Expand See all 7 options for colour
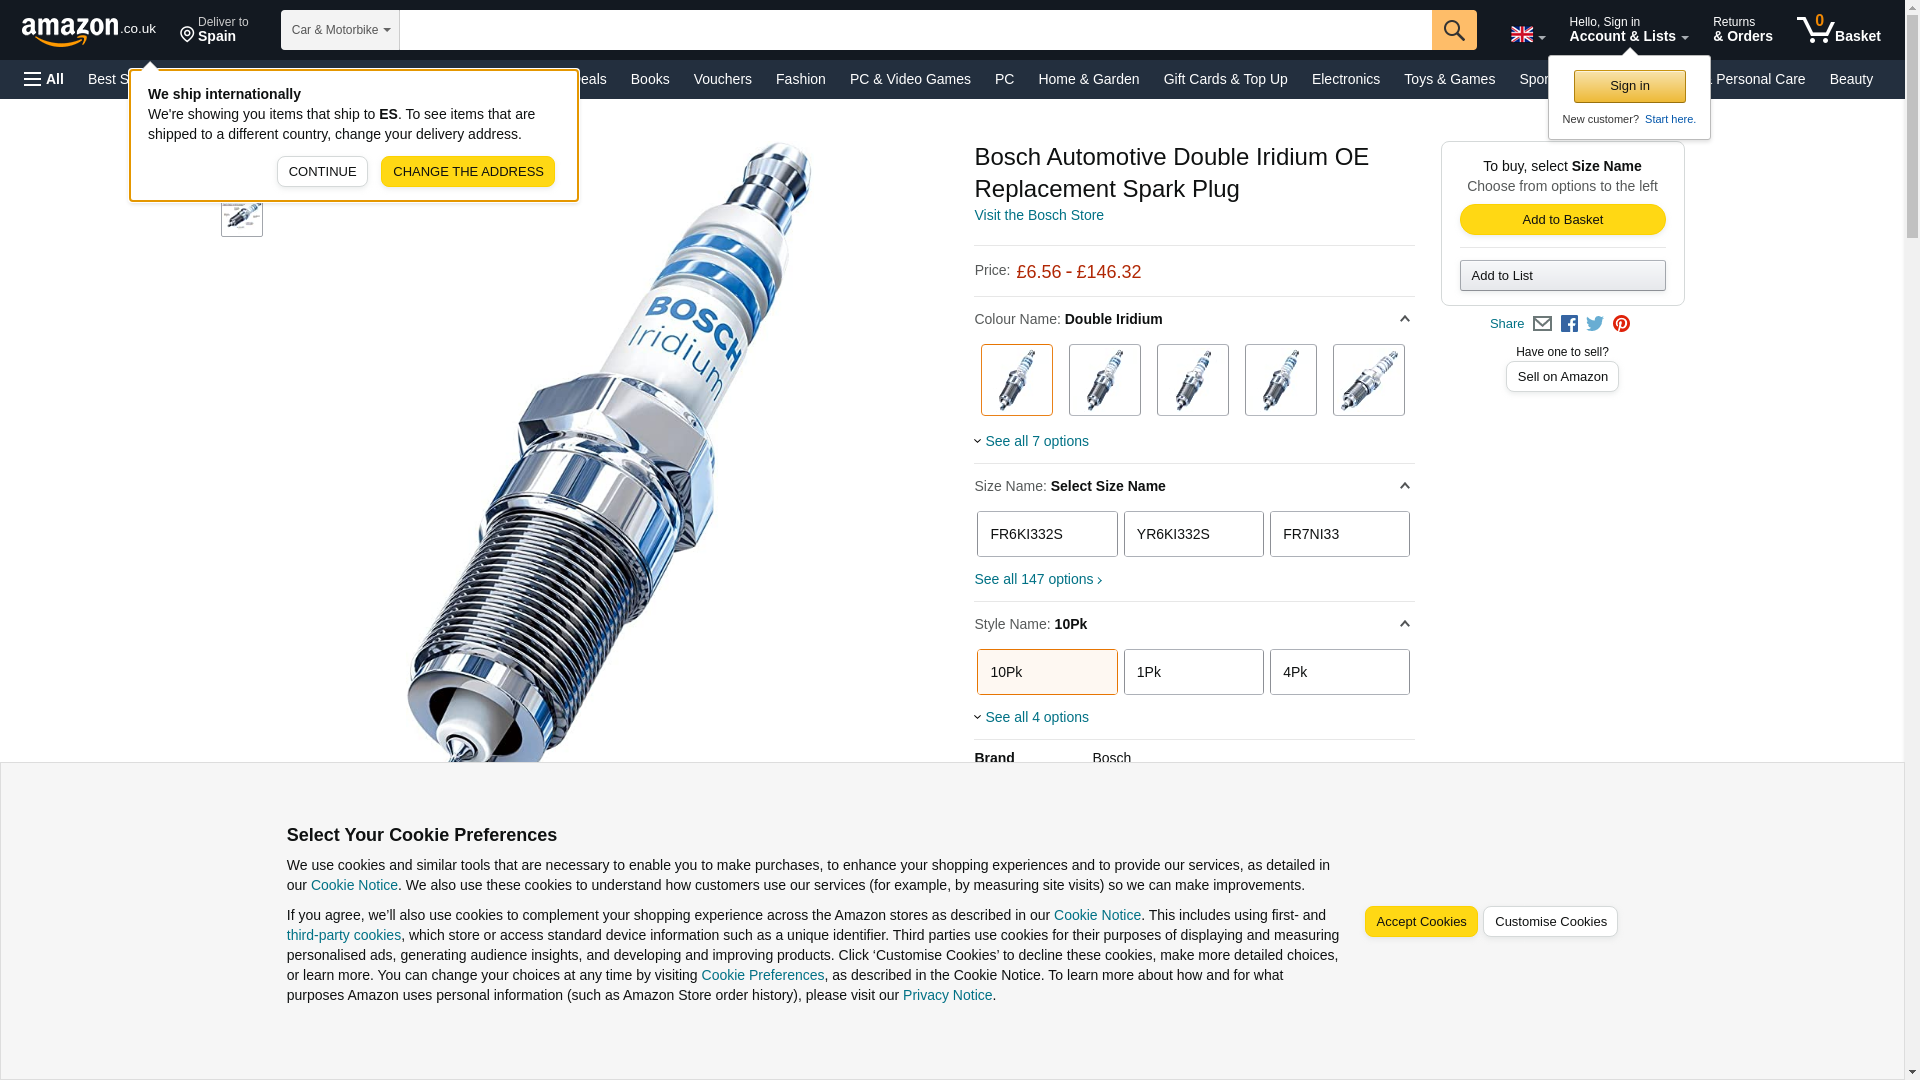 tap(1036, 441)
